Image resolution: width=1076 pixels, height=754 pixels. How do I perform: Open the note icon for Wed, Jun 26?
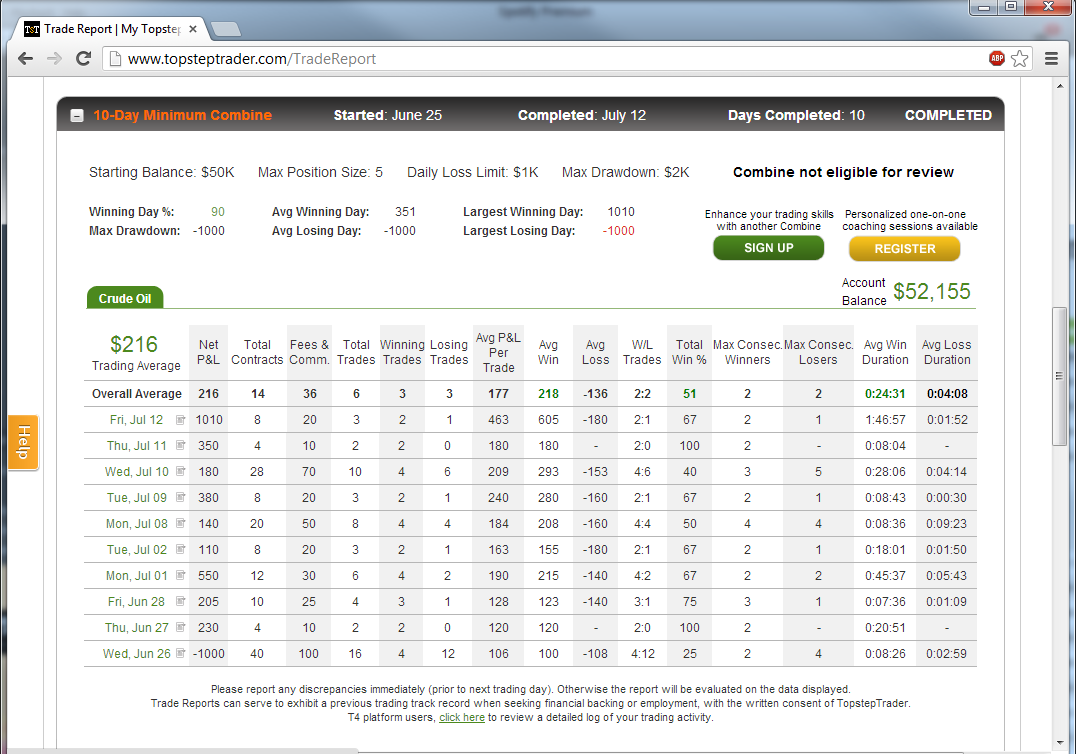[x=180, y=653]
